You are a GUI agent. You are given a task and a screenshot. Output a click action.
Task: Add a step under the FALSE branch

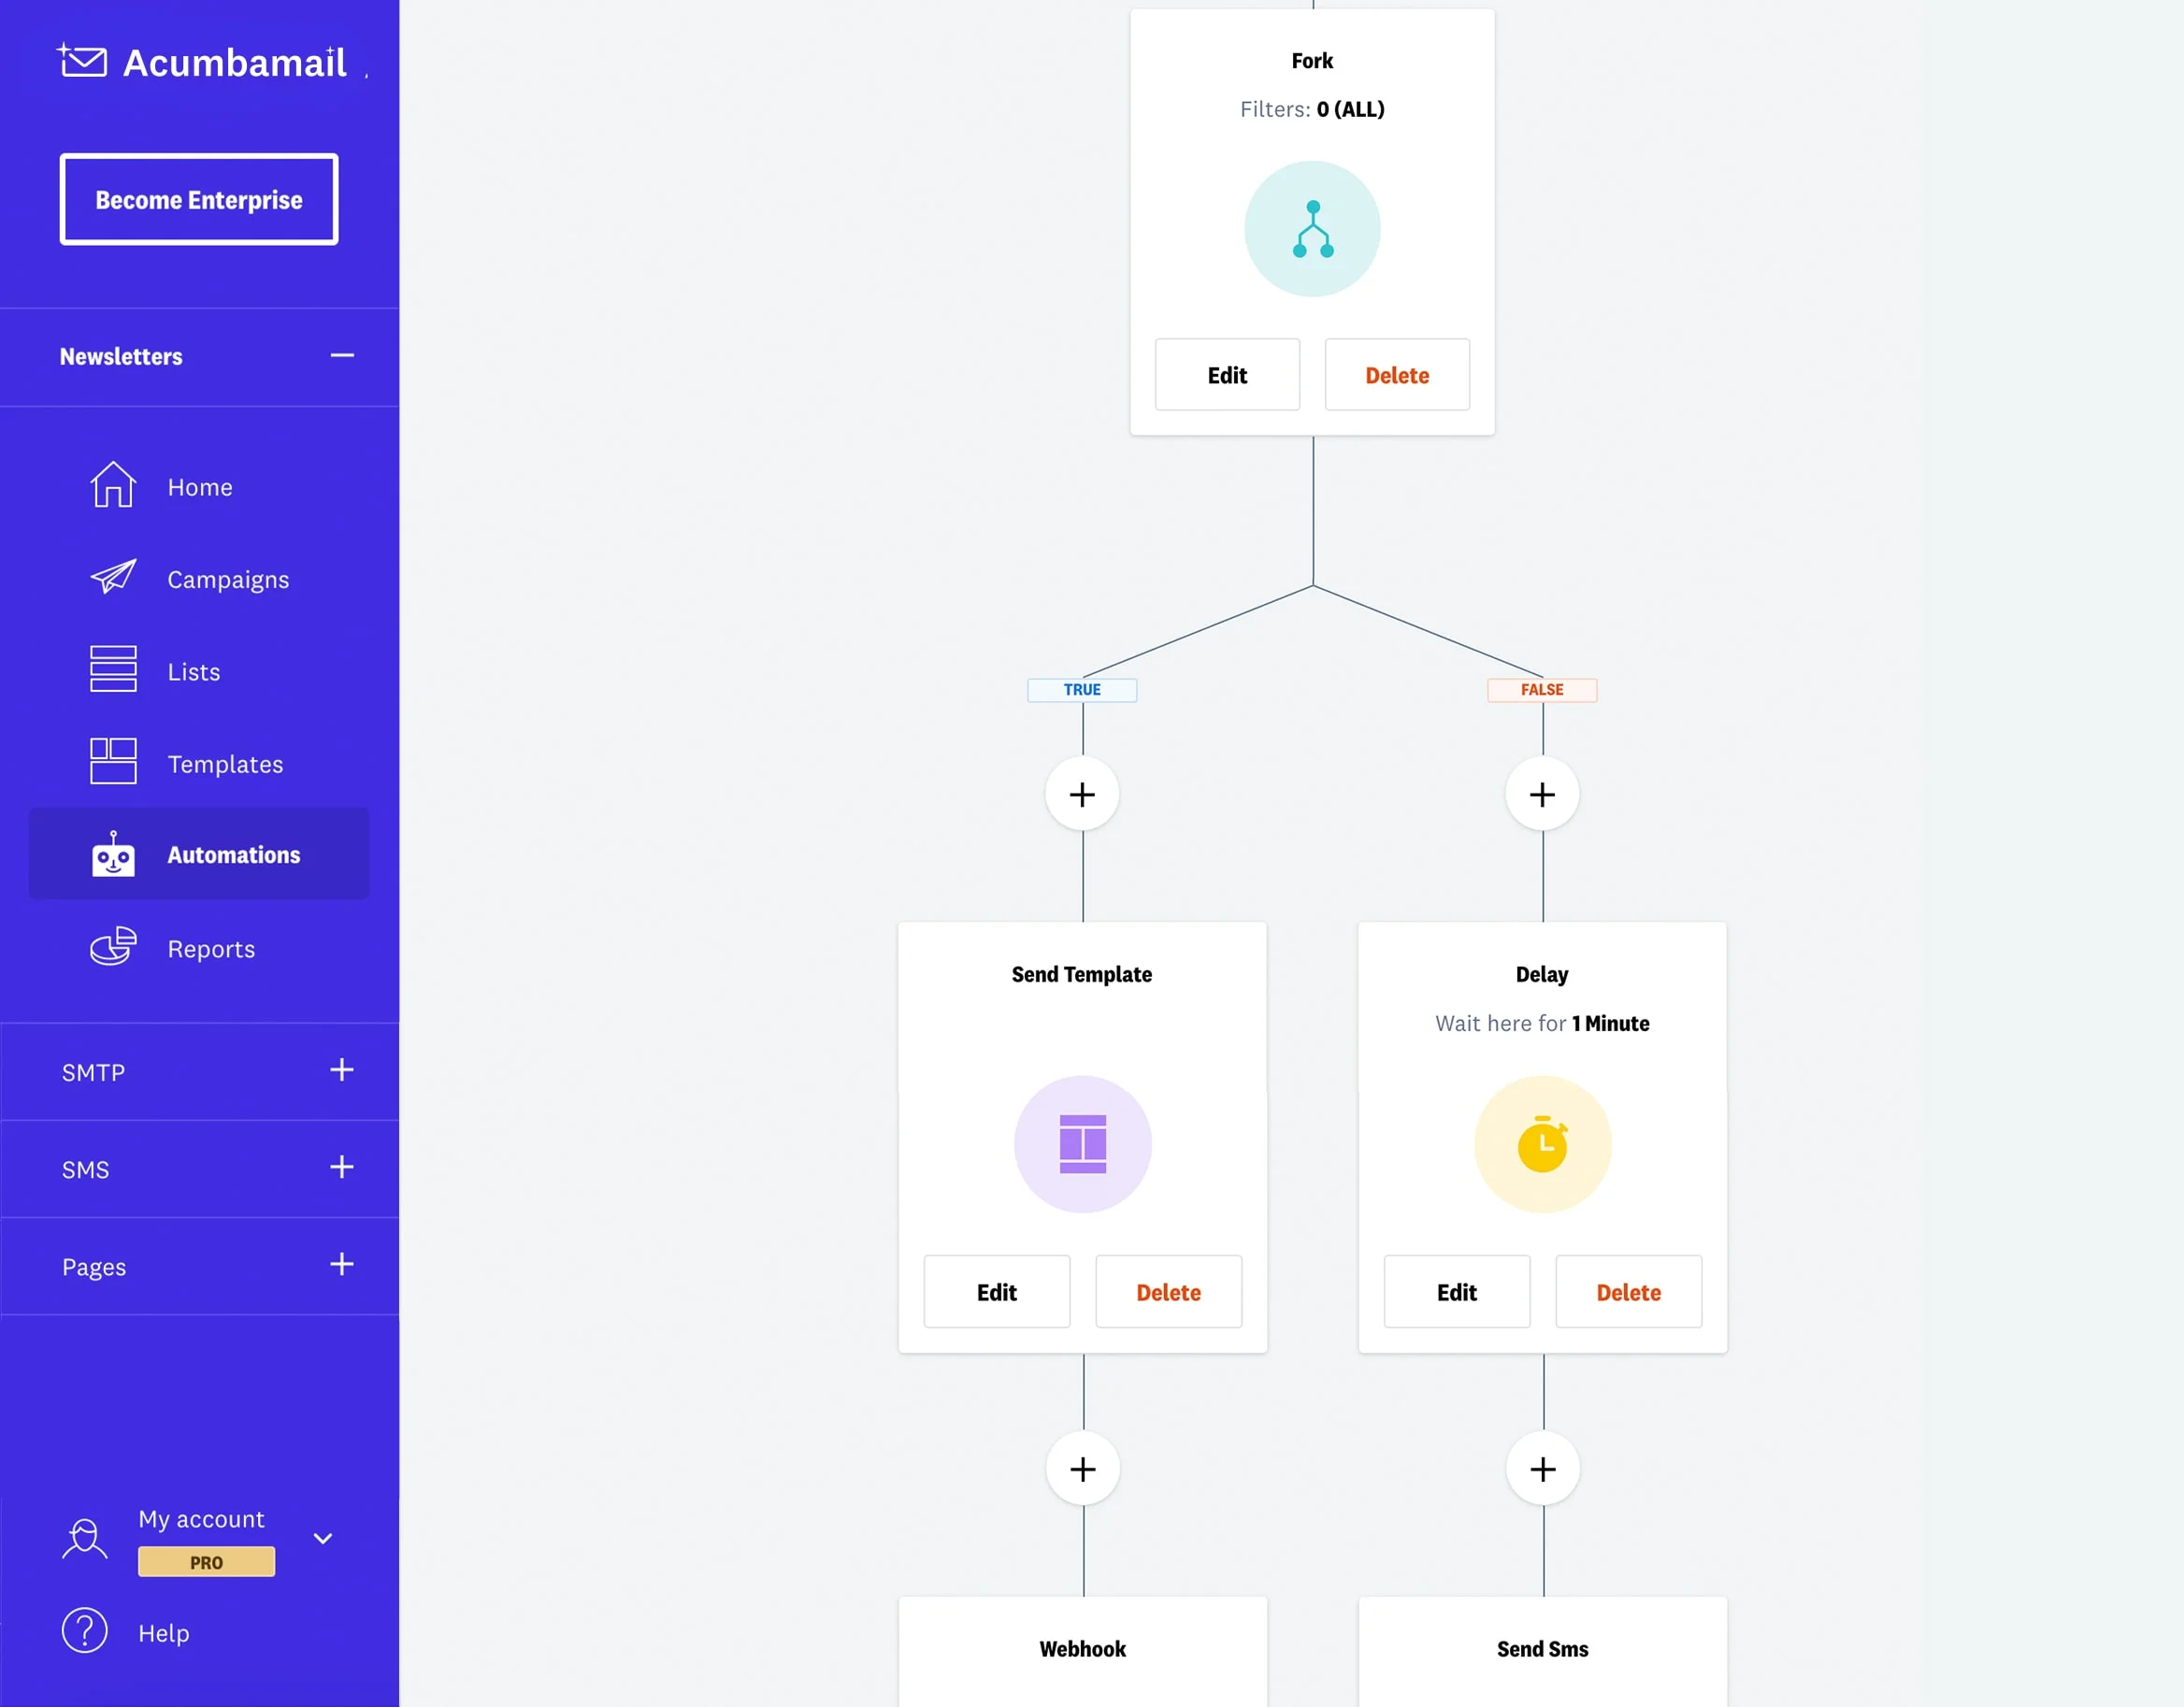pos(1542,795)
